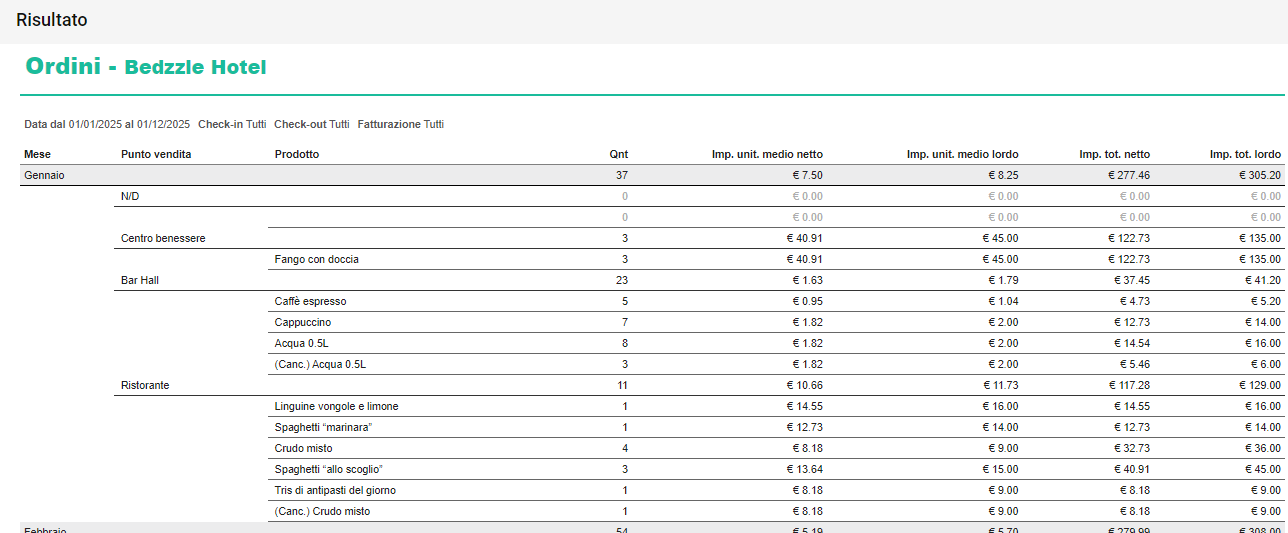Click the 'Punto vendita' column header
Viewport: 1288px width, 533px height.
pos(156,155)
